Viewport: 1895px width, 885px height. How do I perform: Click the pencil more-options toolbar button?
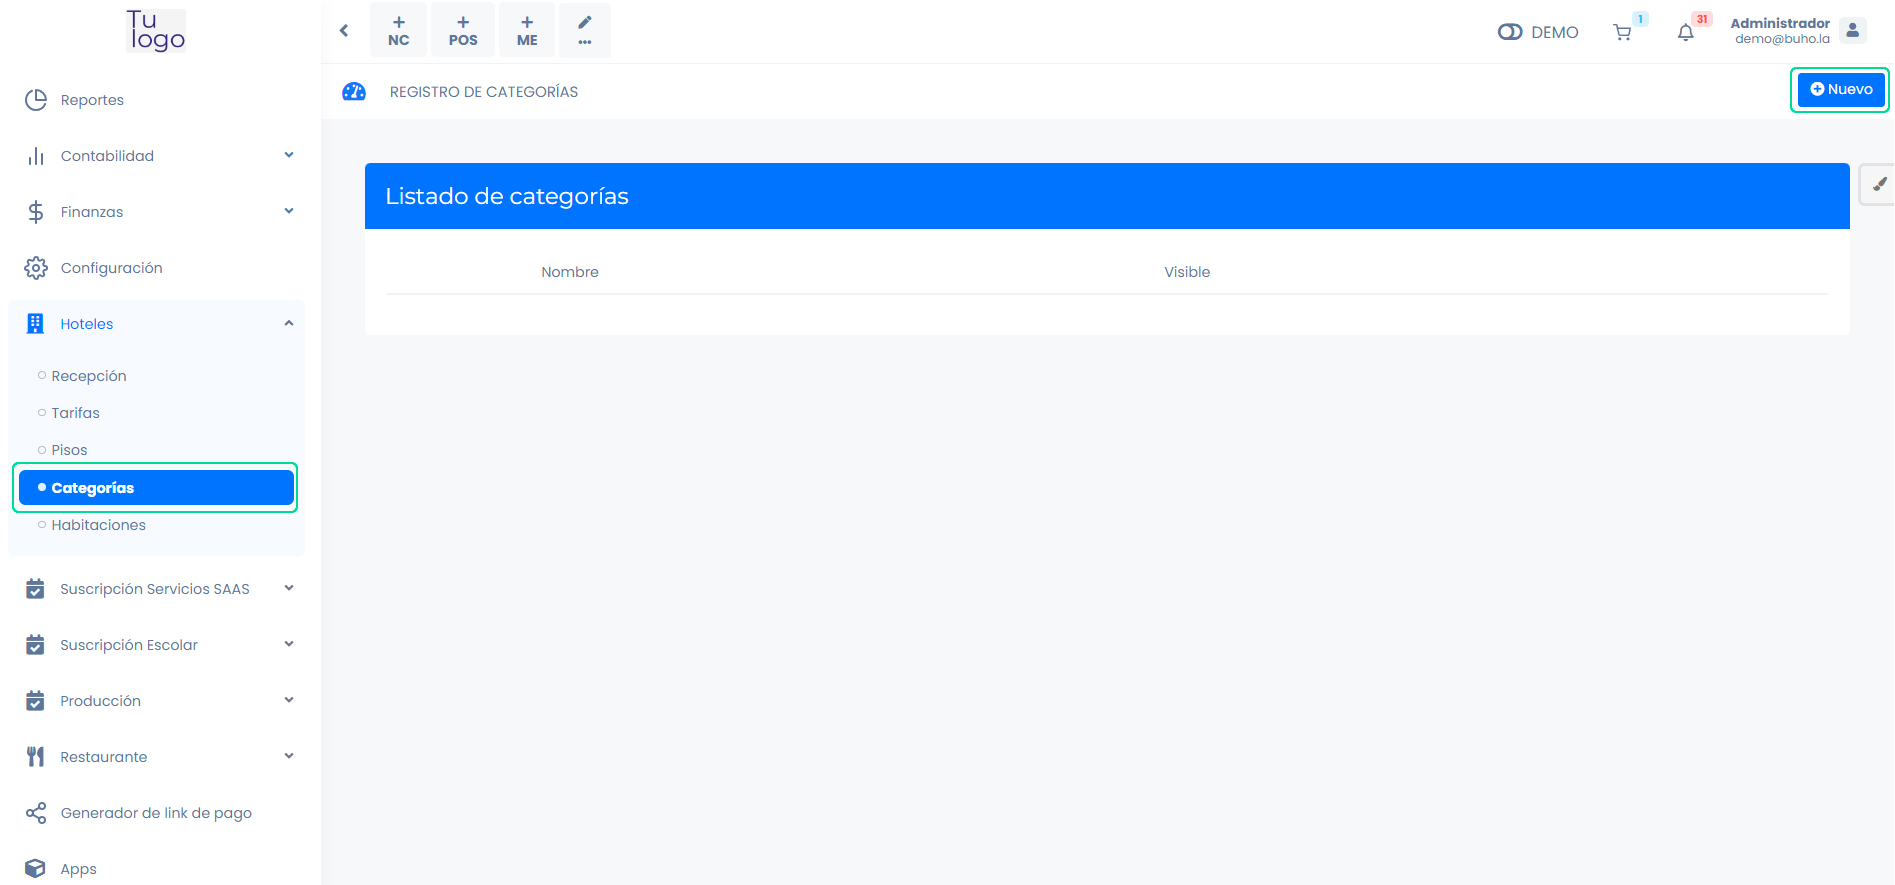pos(585,30)
